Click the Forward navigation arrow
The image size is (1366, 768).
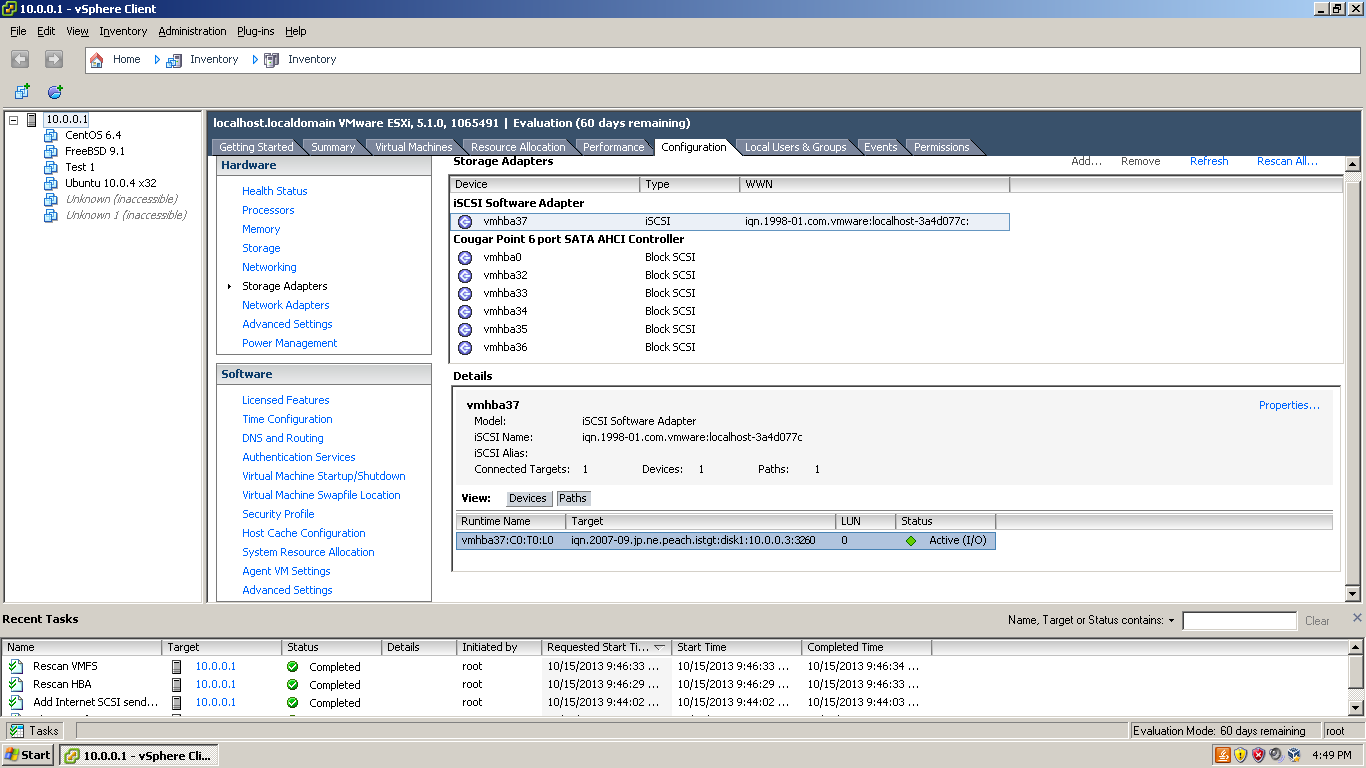[x=54, y=60]
